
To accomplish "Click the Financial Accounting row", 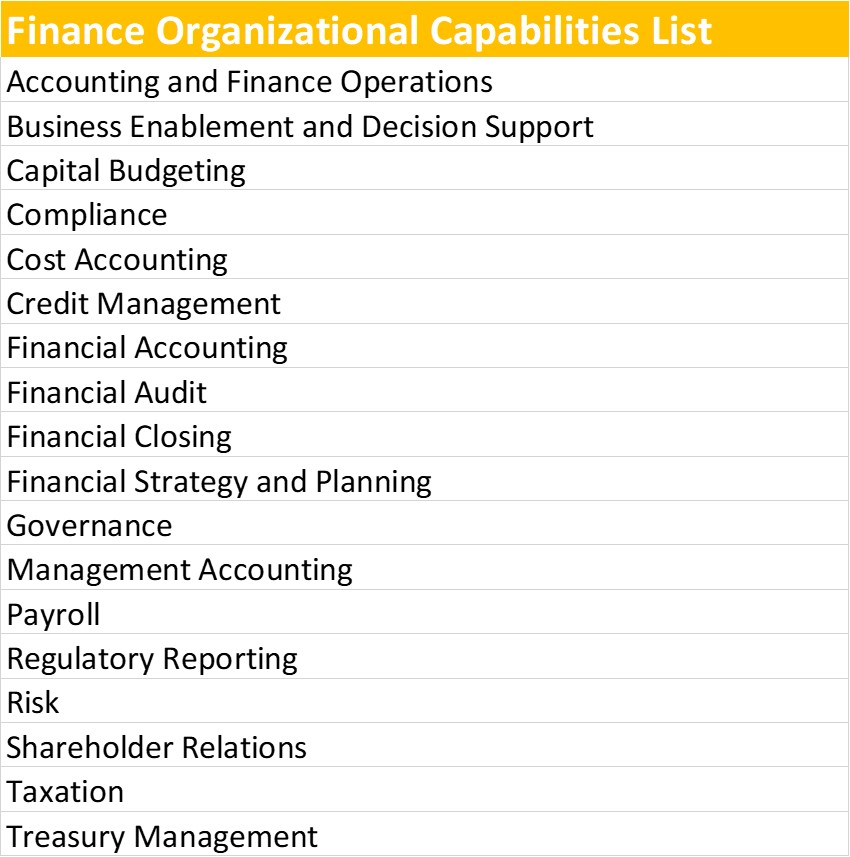I will point(147,347).
